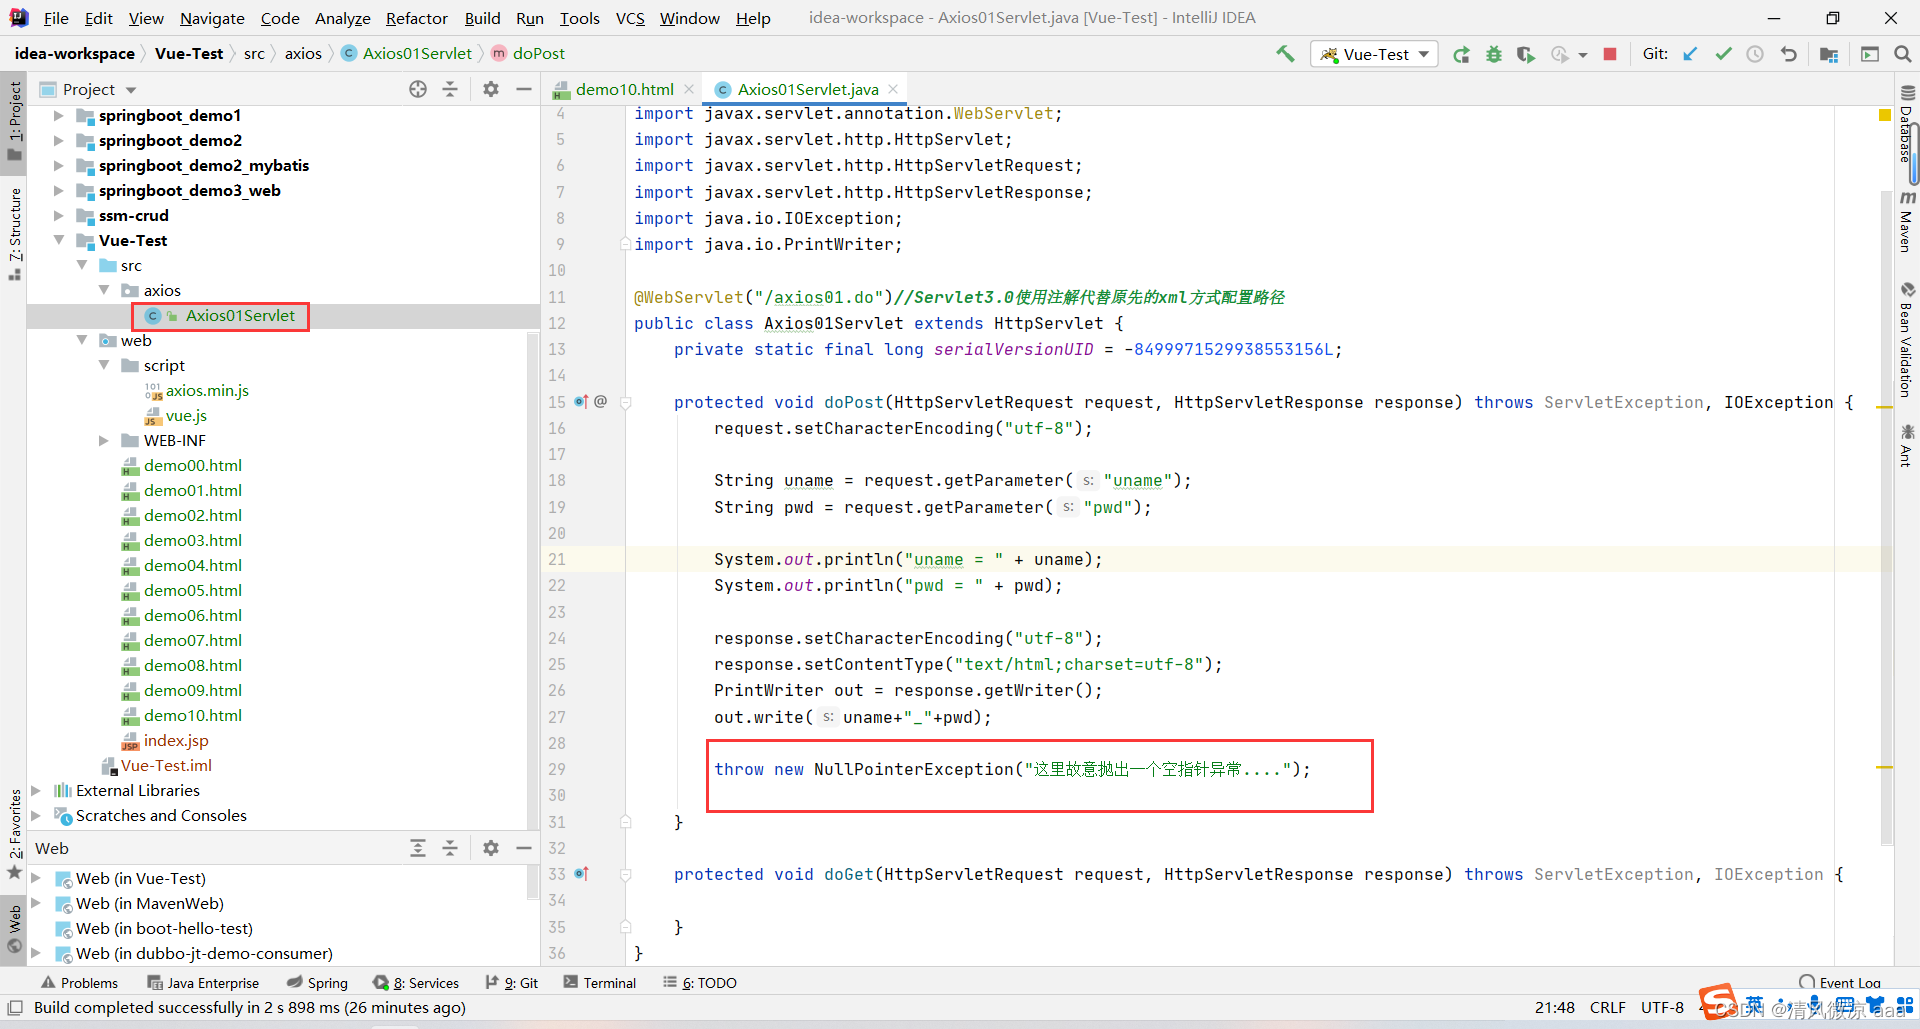The height and width of the screenshot is (1029, 1920).
Task: Select index.jsp file
Action: click(x=176, y=741)
